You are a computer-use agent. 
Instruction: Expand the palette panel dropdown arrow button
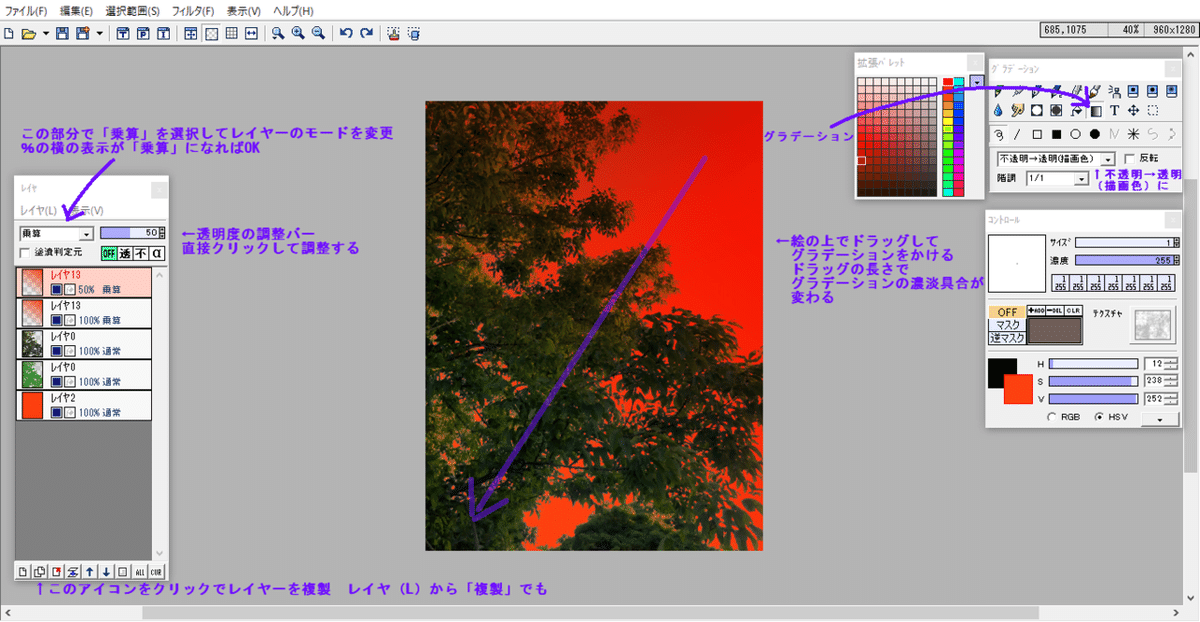[x=977, y=81]
